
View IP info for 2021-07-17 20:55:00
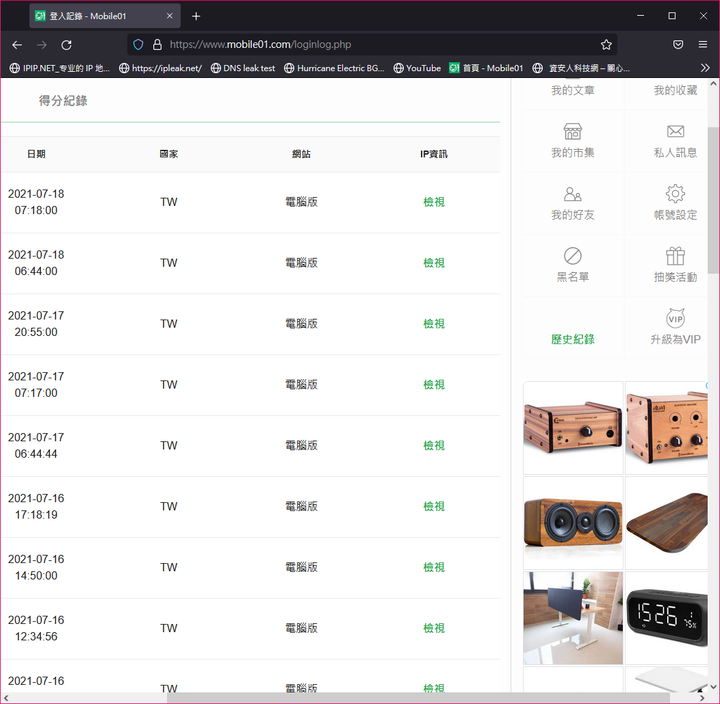click(434, 324)
